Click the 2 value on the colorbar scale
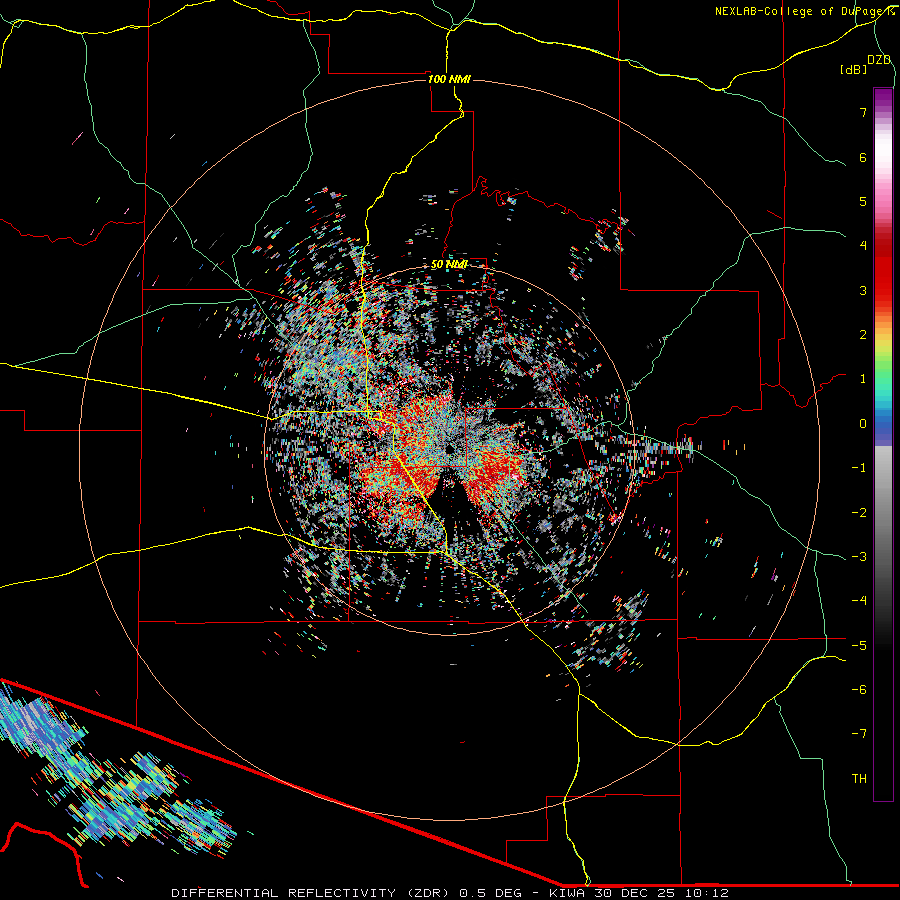The image size is (900, 900). pos(863,335)
